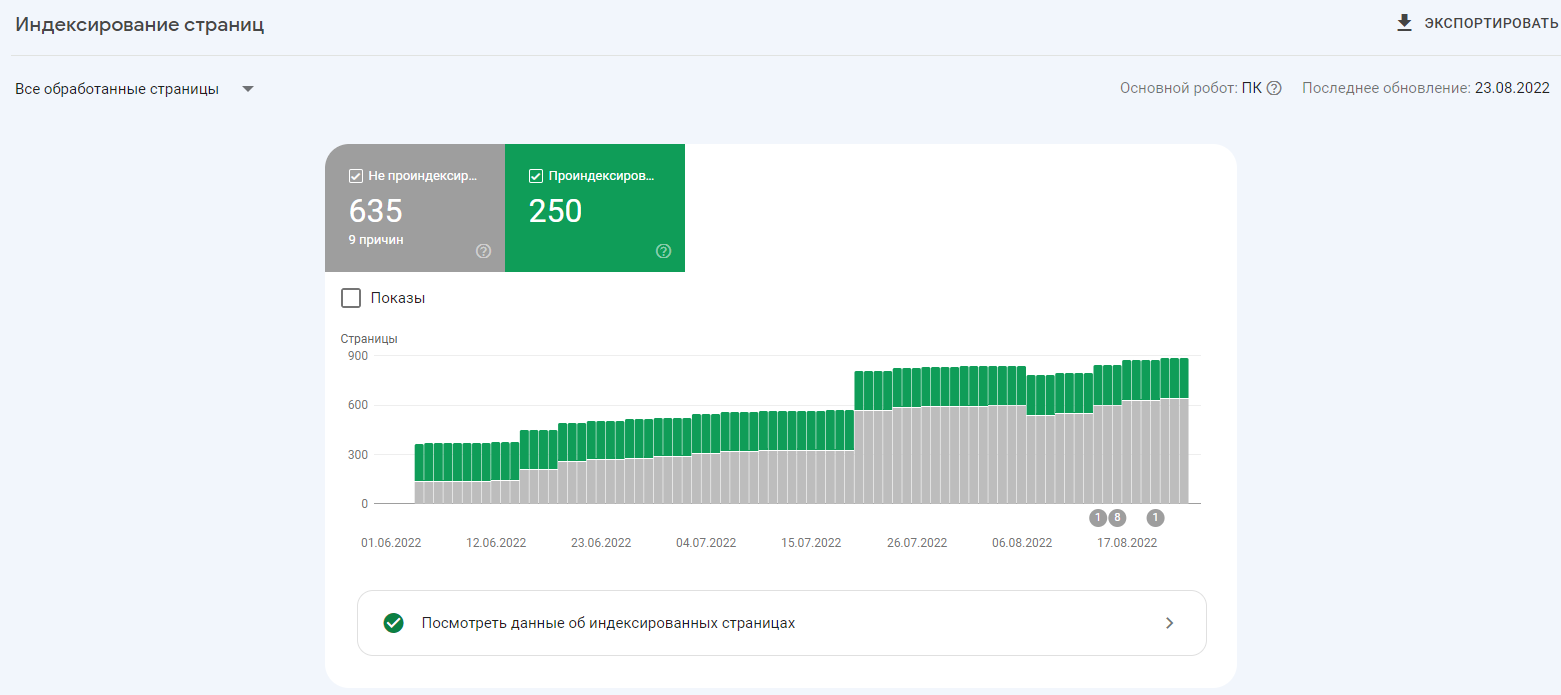The width and height of the screenshot is (1561, 695).
Task: Enable the Показы checkbox
Action: click(351, 297)
